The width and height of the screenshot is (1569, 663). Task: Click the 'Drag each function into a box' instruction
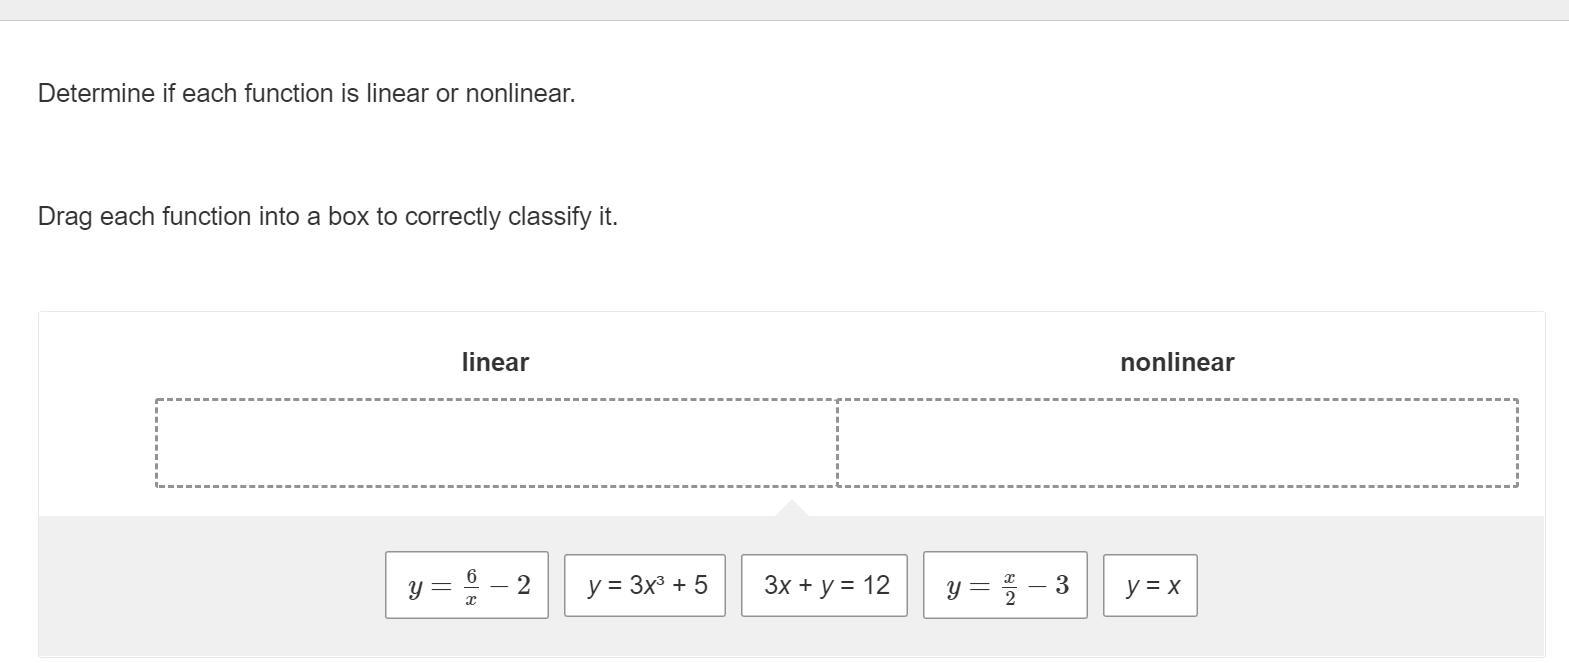pos(200,216)
